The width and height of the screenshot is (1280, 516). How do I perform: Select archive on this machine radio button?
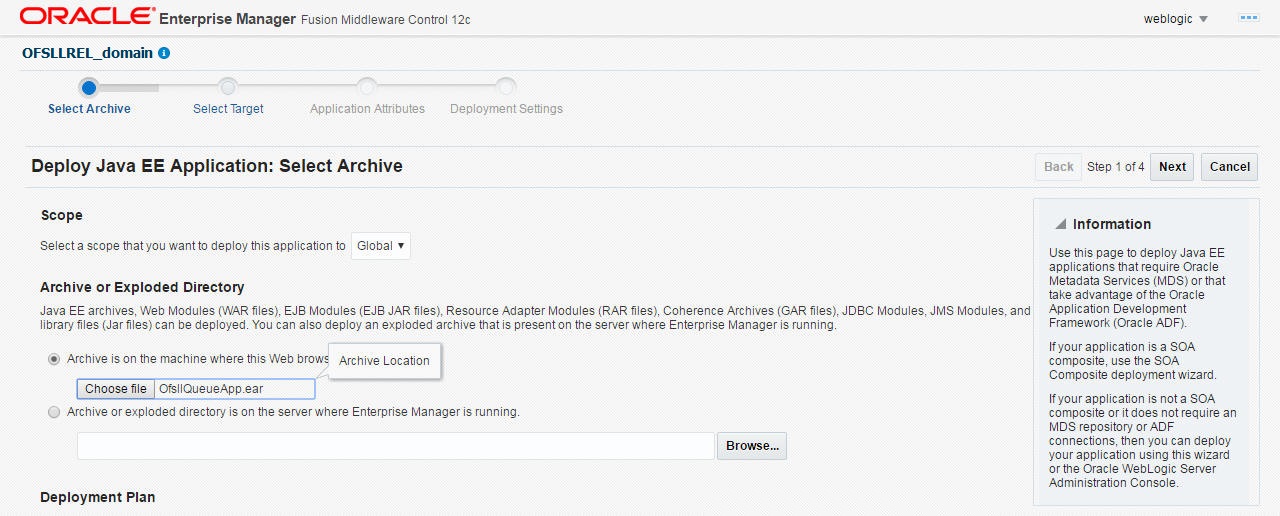pyautogui.click(x=54, y=359)
